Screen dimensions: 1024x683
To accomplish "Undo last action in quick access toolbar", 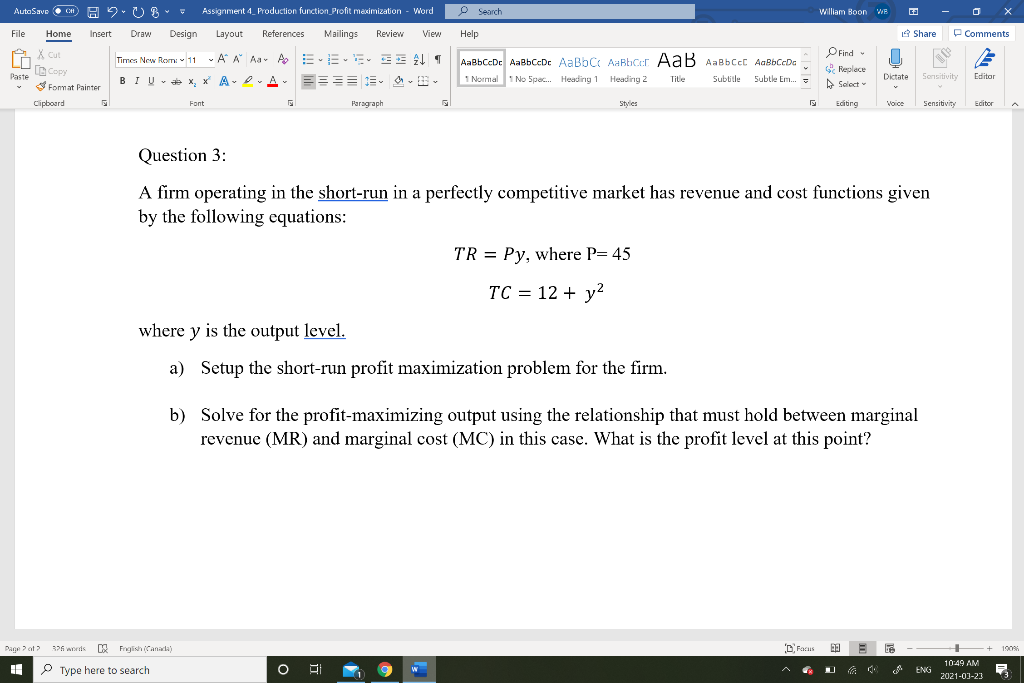I will click(112, 12).
